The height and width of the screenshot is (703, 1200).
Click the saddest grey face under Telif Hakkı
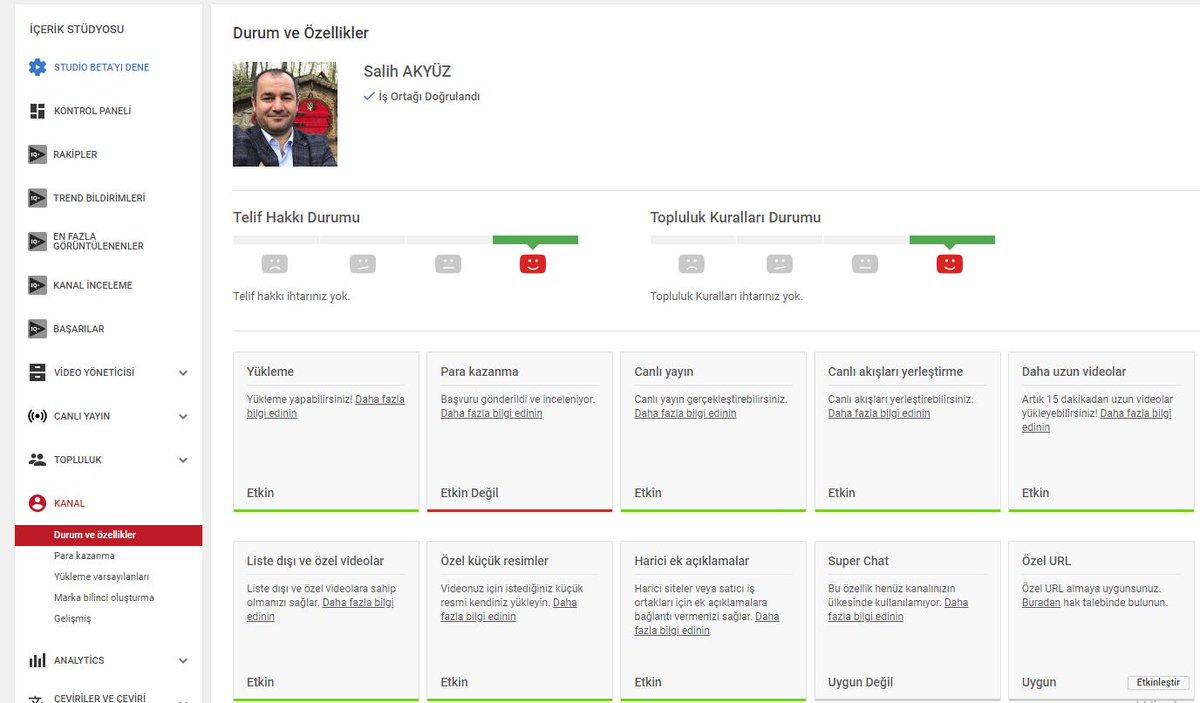pos(274,264)
